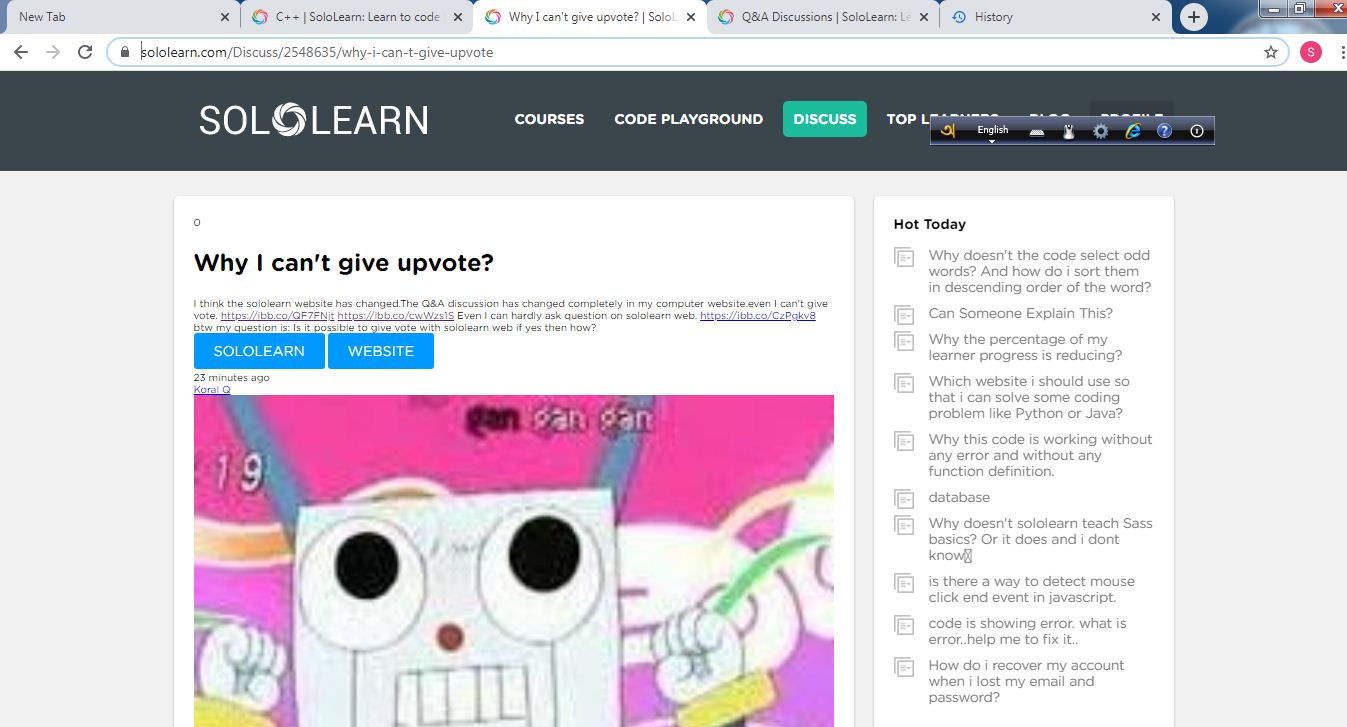Open COURSES in the navigation bar

549,119
